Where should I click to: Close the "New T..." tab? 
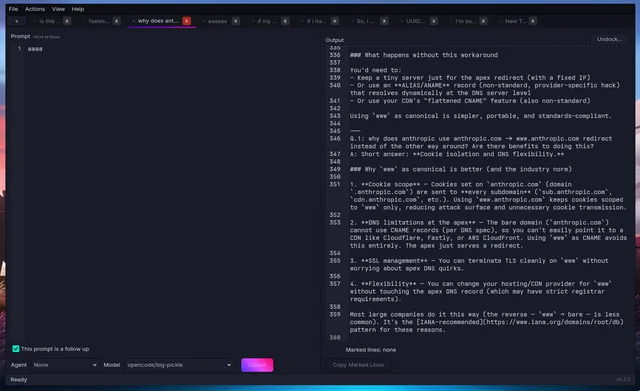pos(533,21)
